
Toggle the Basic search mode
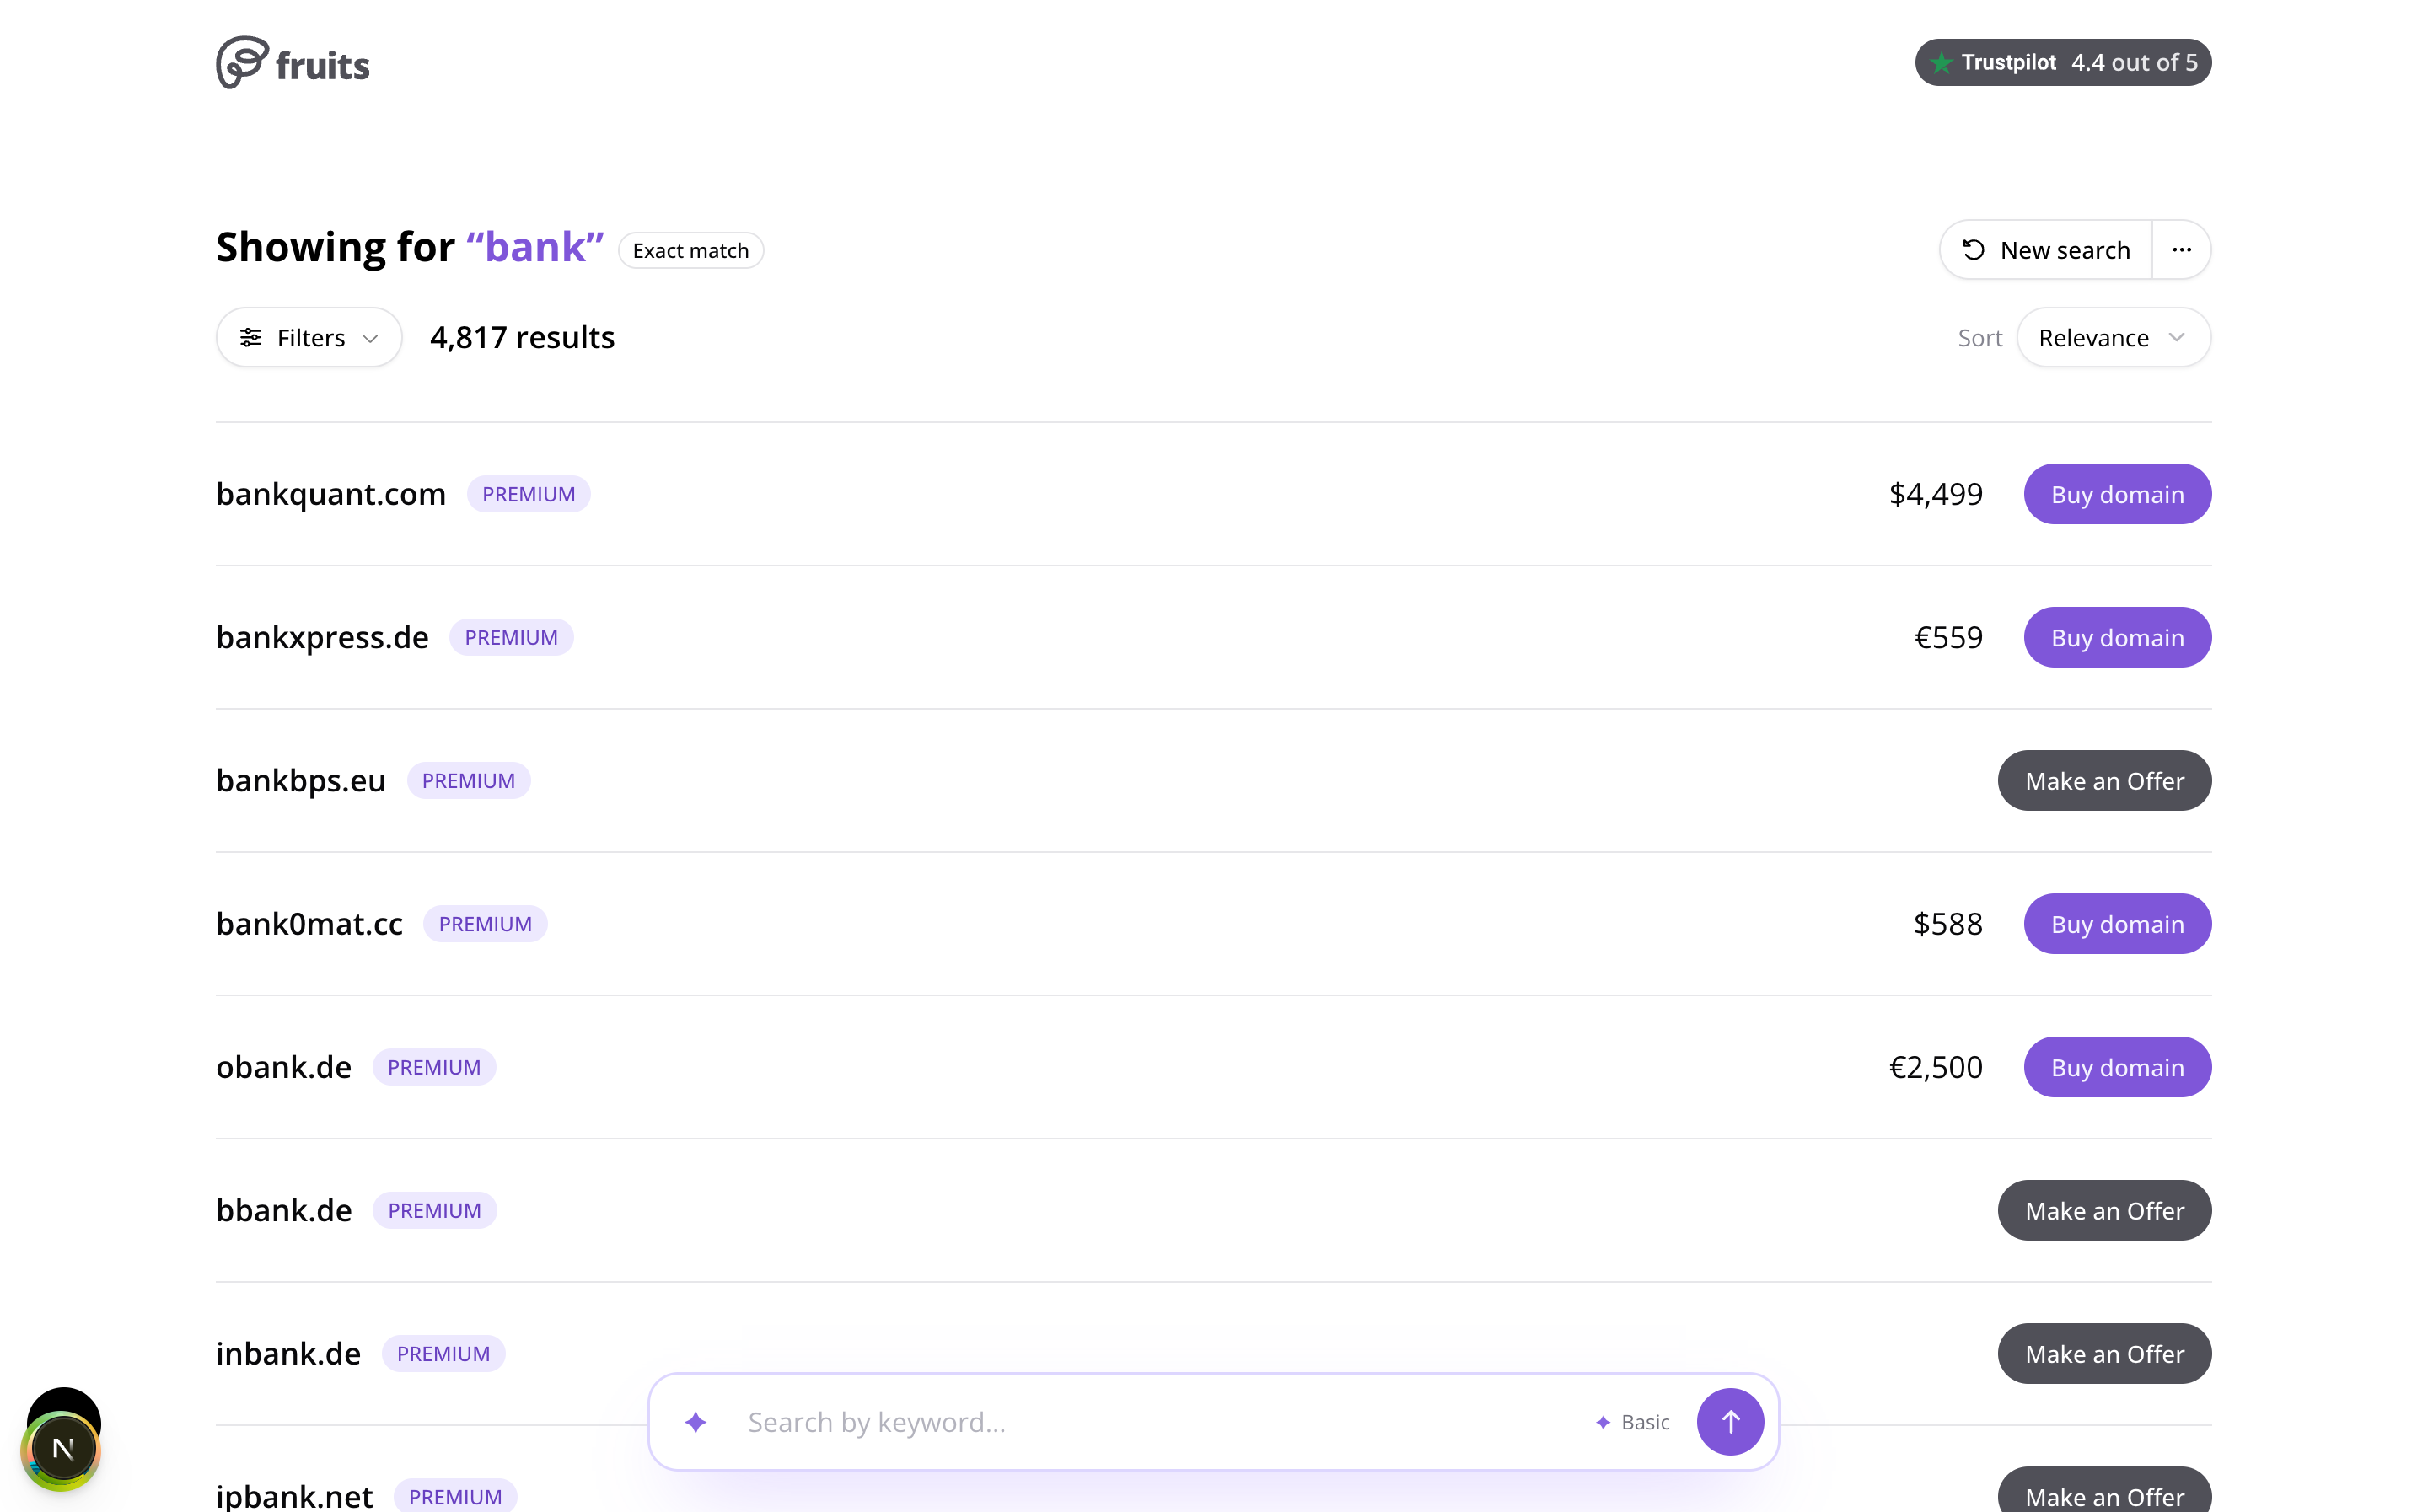click(1632, 1421)
